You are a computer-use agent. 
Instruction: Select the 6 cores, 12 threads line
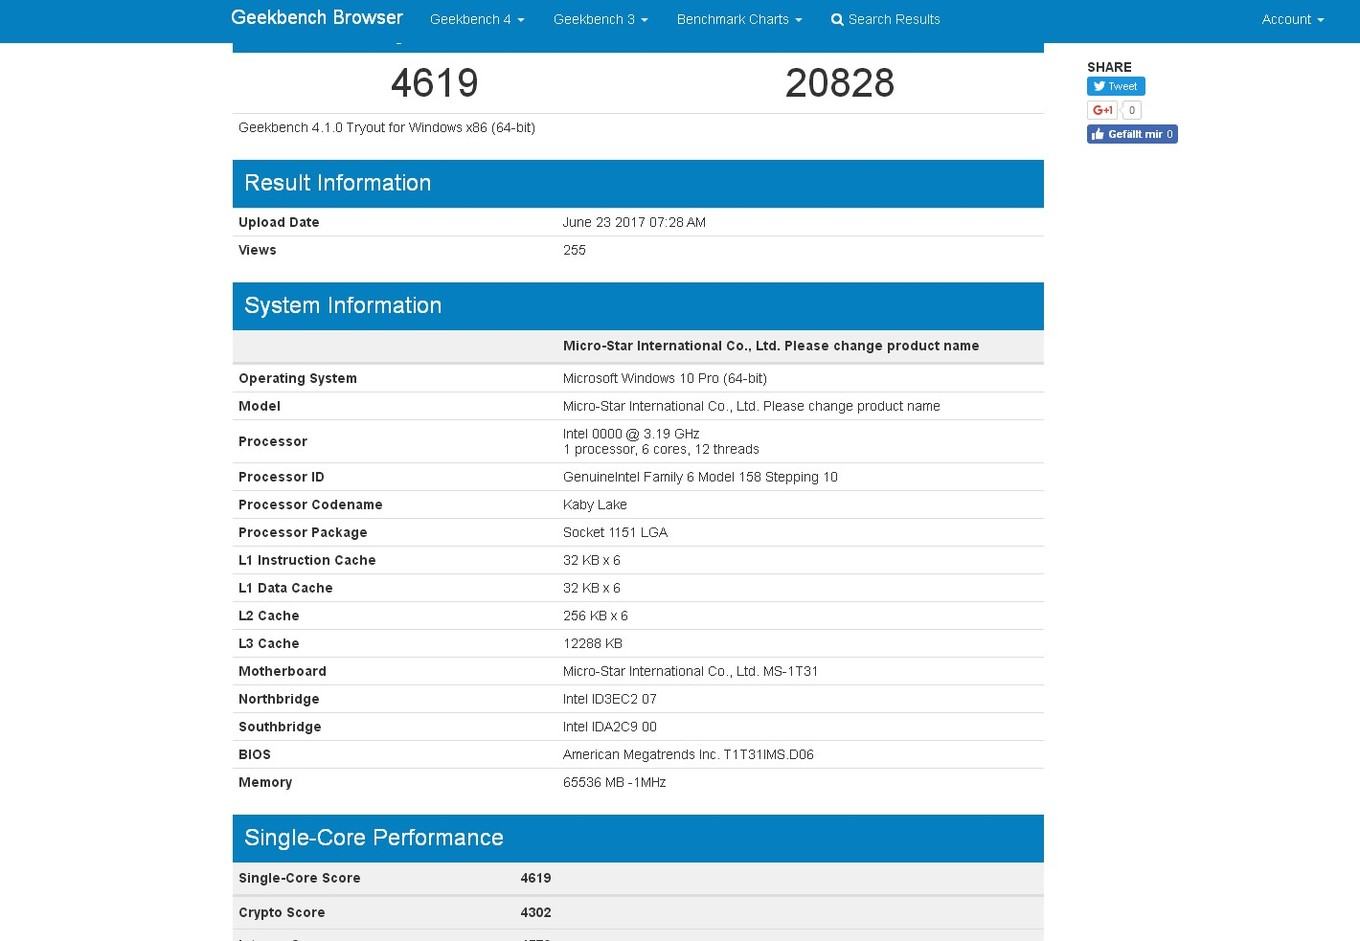[x=661, y=449]
